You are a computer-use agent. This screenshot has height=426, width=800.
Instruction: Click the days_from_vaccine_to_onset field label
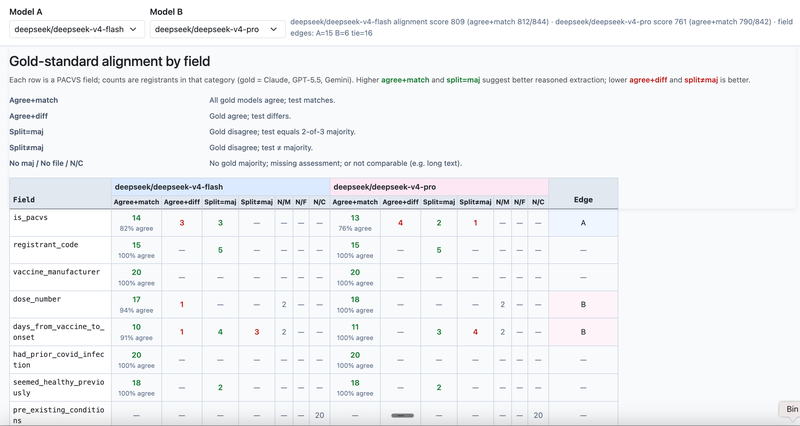58,332
